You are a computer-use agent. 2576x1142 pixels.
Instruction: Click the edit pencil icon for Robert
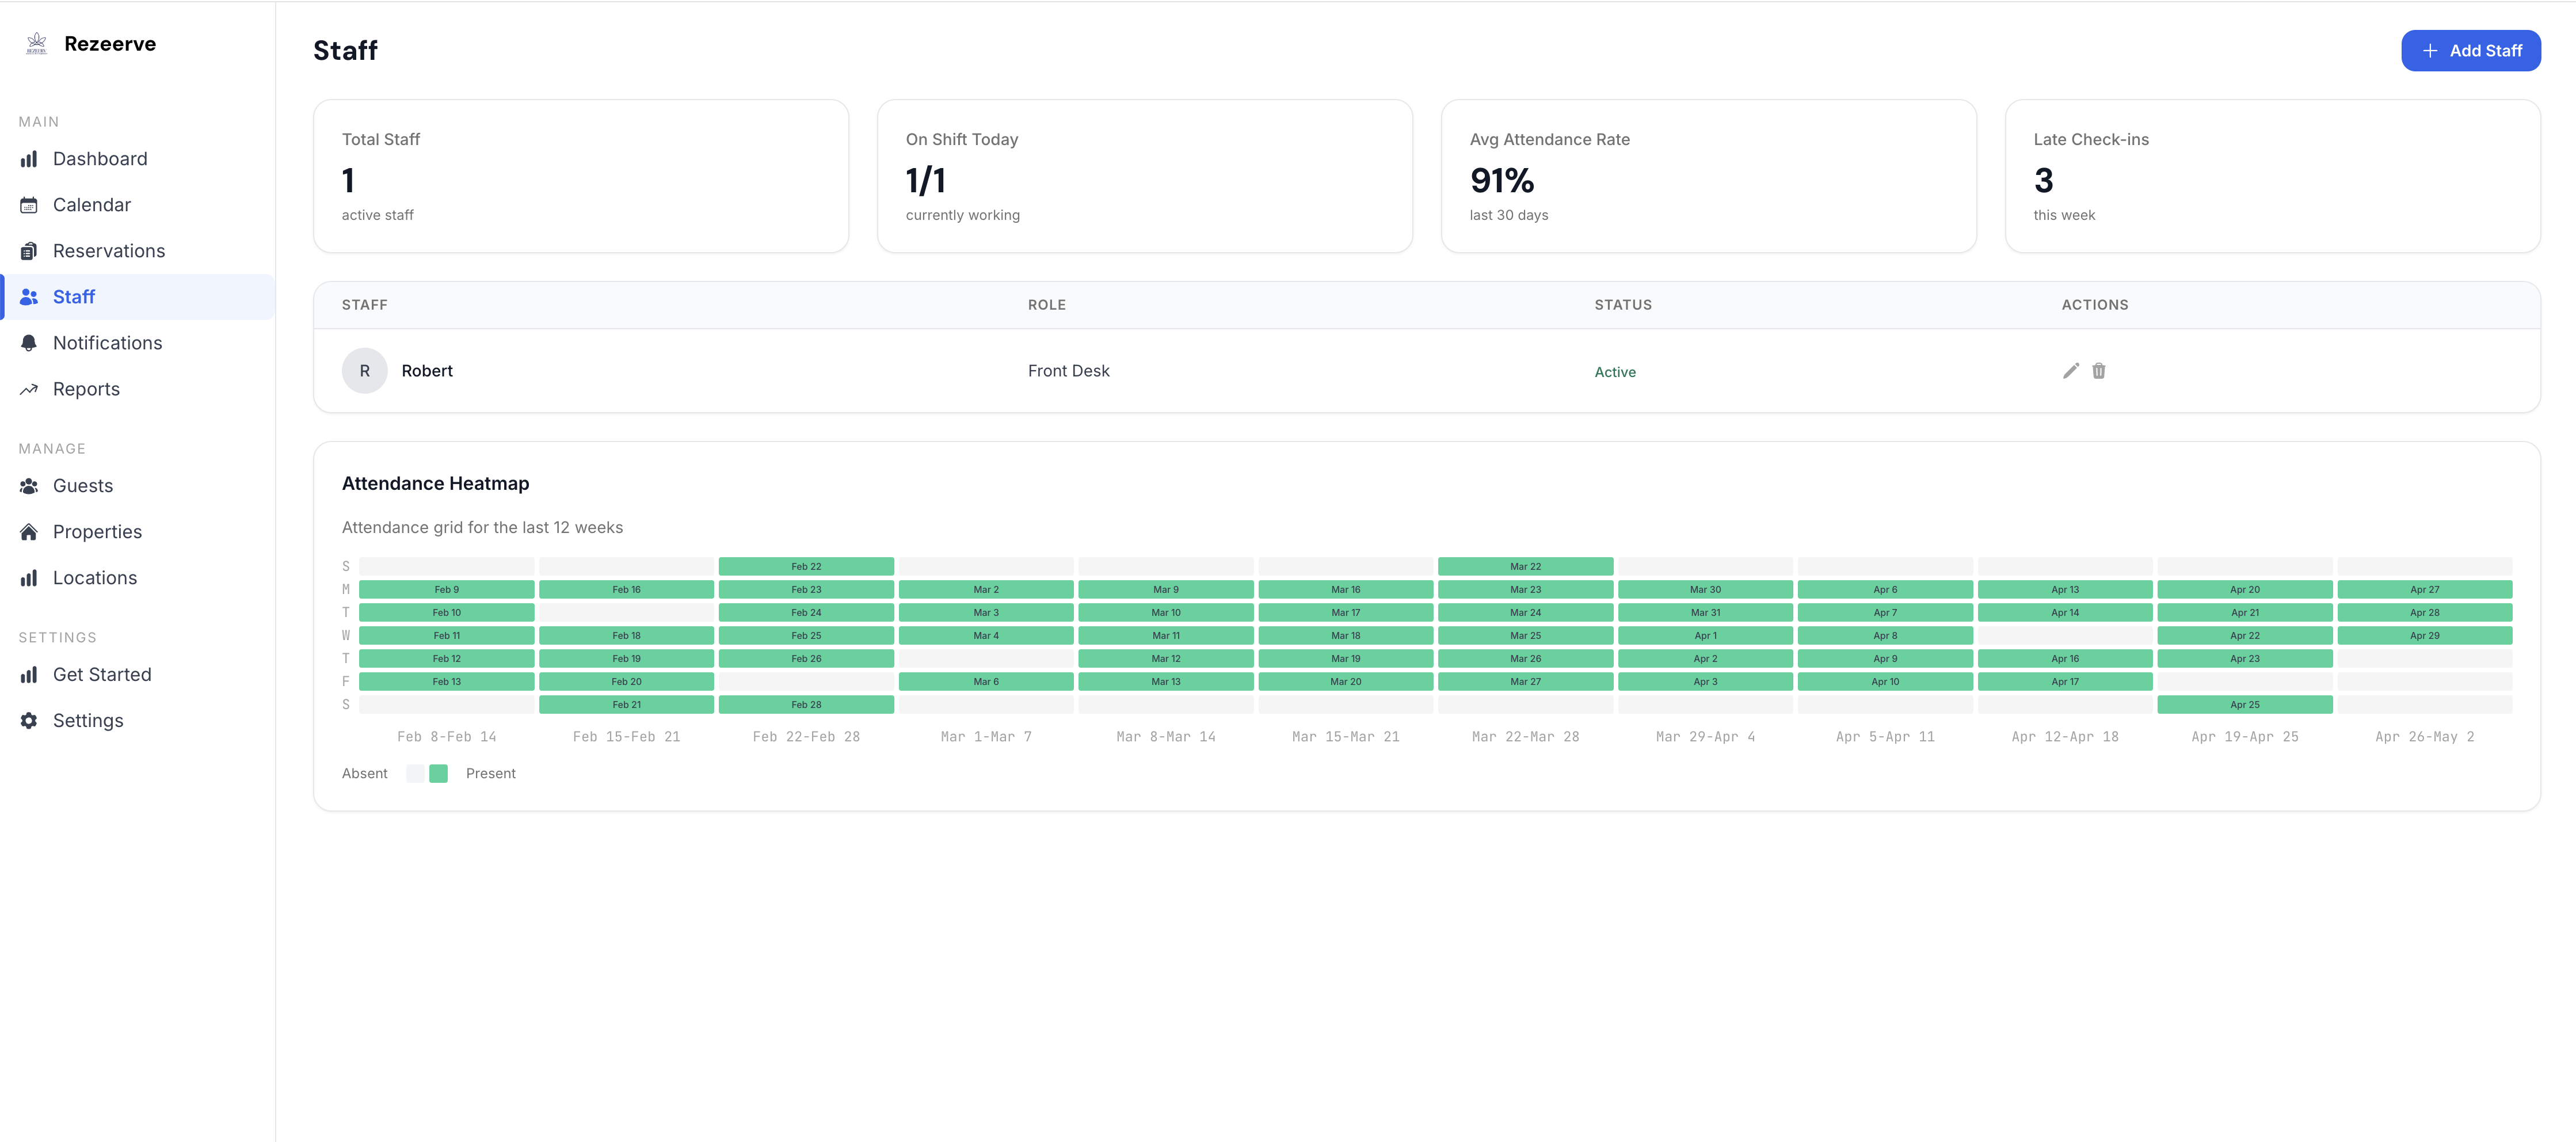pyautogui.click(x=2070, y=371)
